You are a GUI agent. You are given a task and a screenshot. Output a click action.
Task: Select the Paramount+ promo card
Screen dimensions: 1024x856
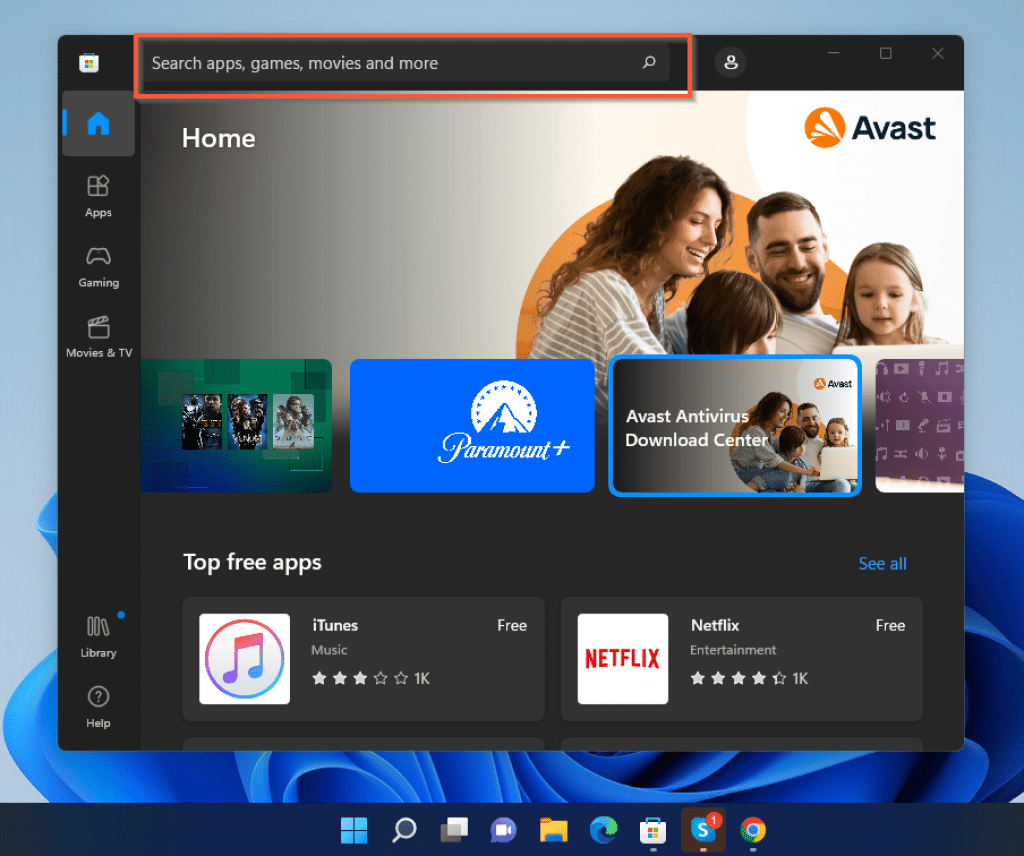472,426
